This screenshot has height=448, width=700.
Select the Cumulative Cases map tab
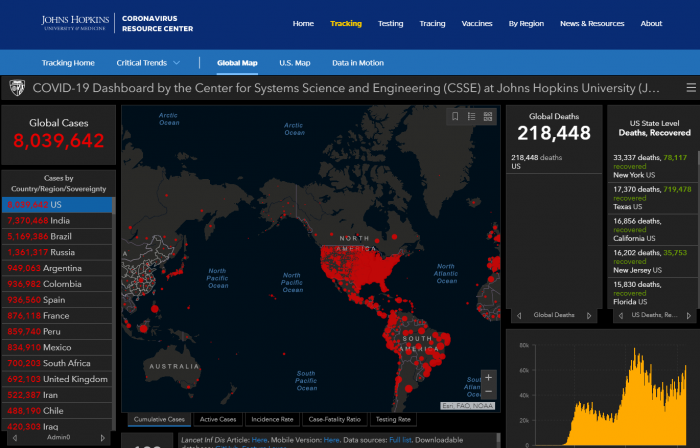point(159,419)
